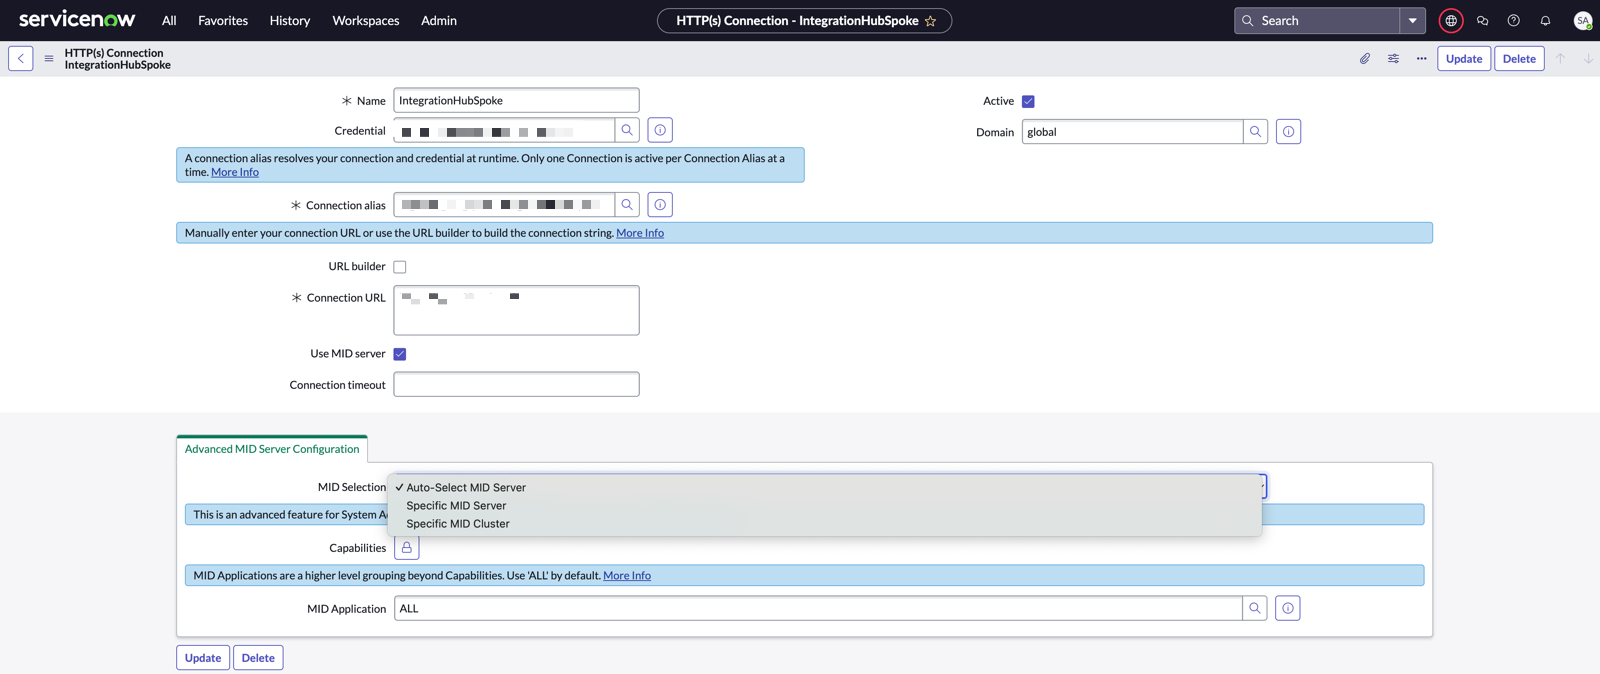Unlock the Capabilities field lock icon
1600x674 pixels.
[x=407, y=548]
